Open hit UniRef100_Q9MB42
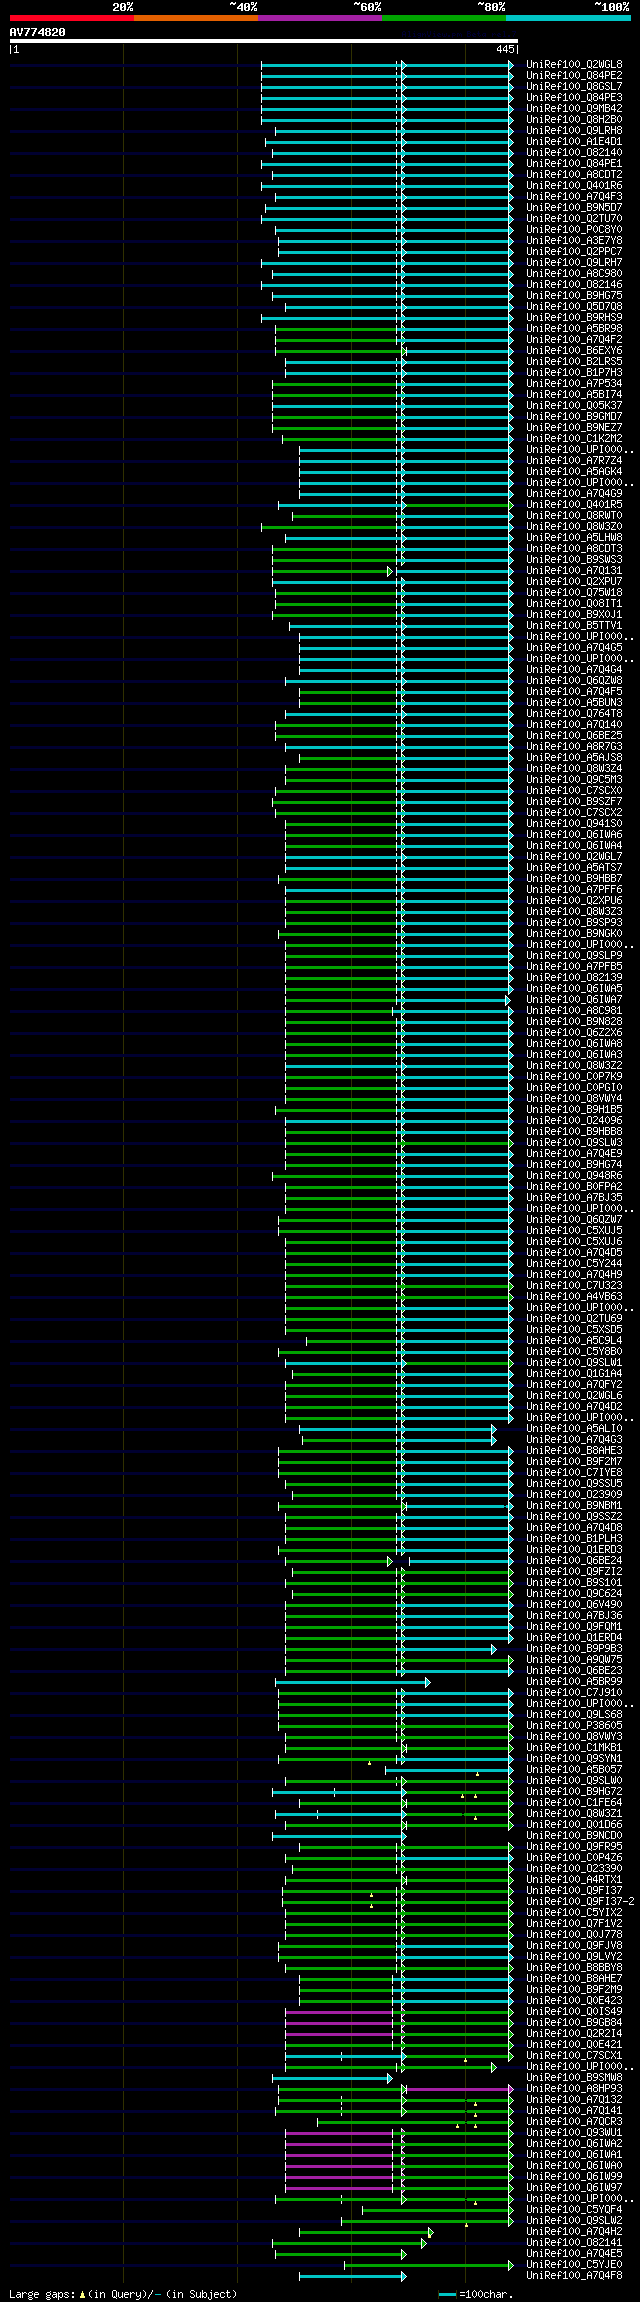This screenshot has width=640, height=2302. click(574, 109)
